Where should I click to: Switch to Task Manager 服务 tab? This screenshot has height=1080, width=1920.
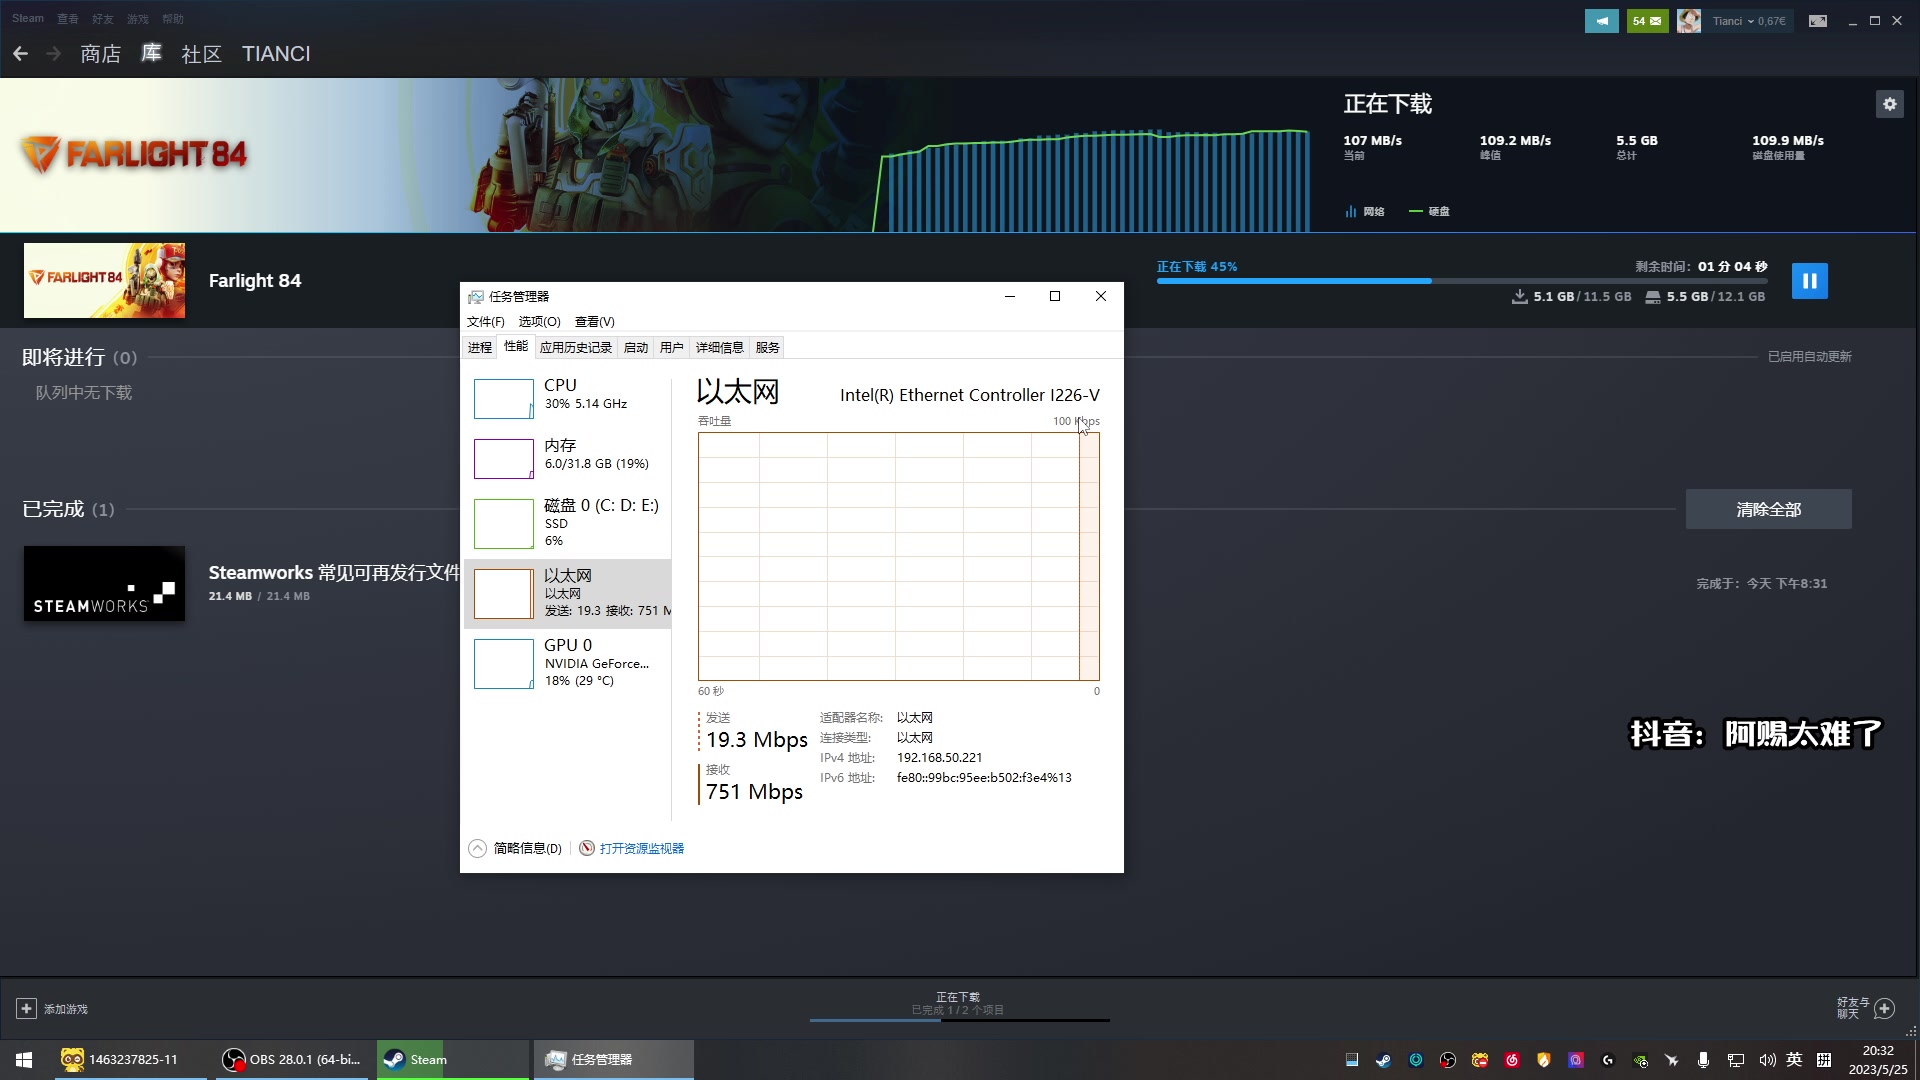[x=768, y=348]
